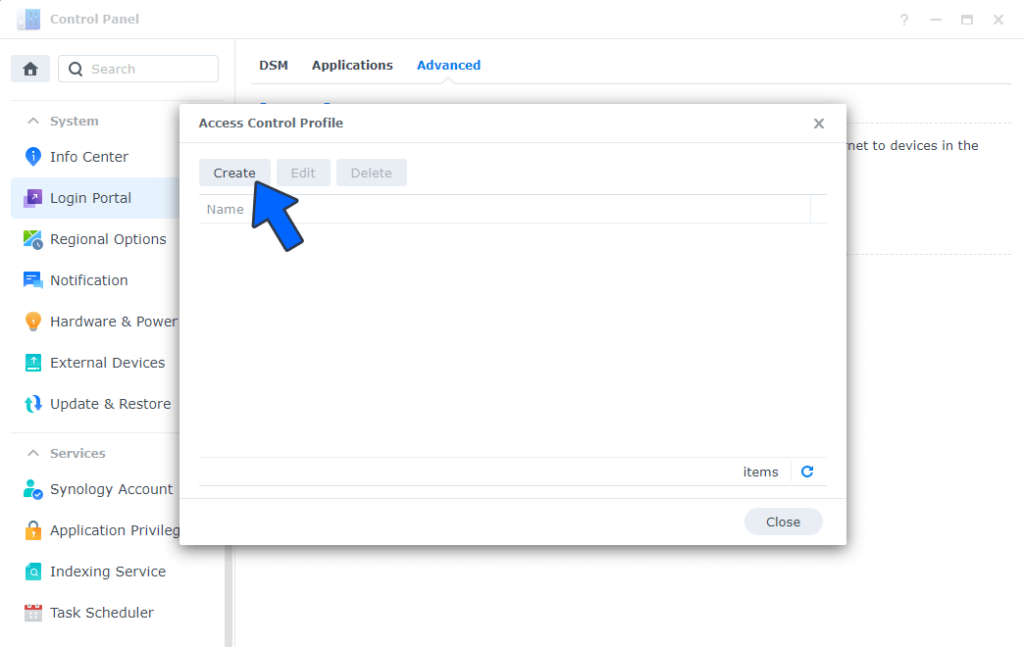Switch to the Applications tab
This screenshot has height=647, width=1024.
[x=352, y=64]
